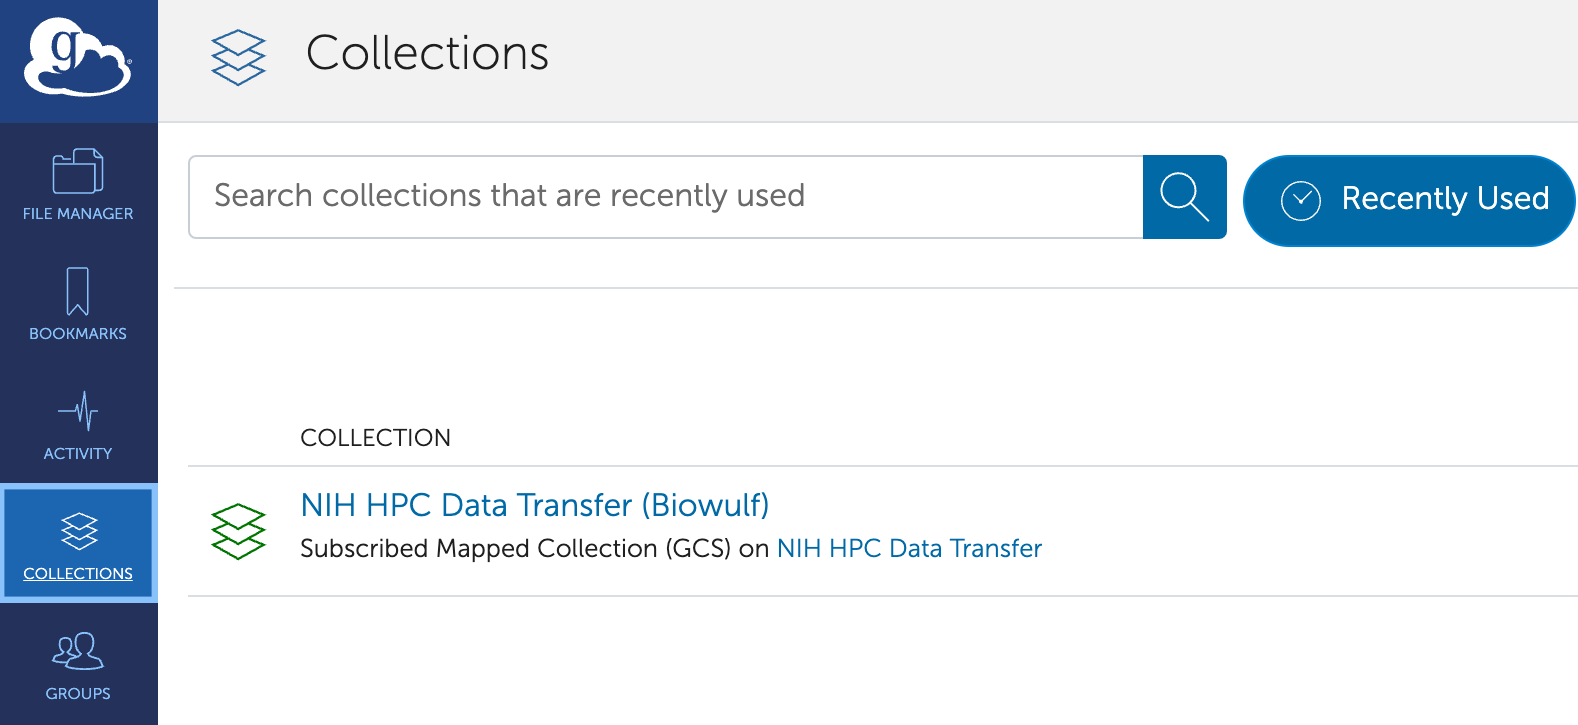Open the File Manager folder icon
Image resolution: width=1578 pixels, height=725 pixels.
pos(78,171)
